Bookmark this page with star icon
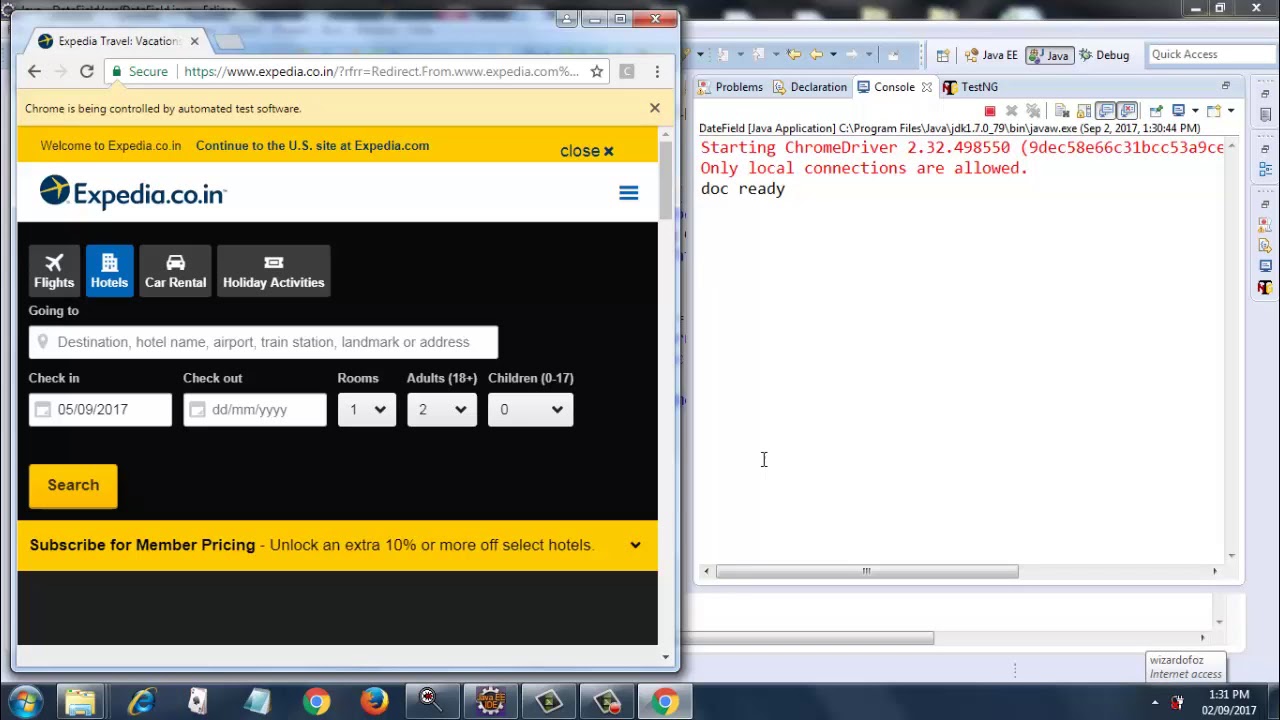The width and height of the screenshot is (1280, 720). [597, 71]
